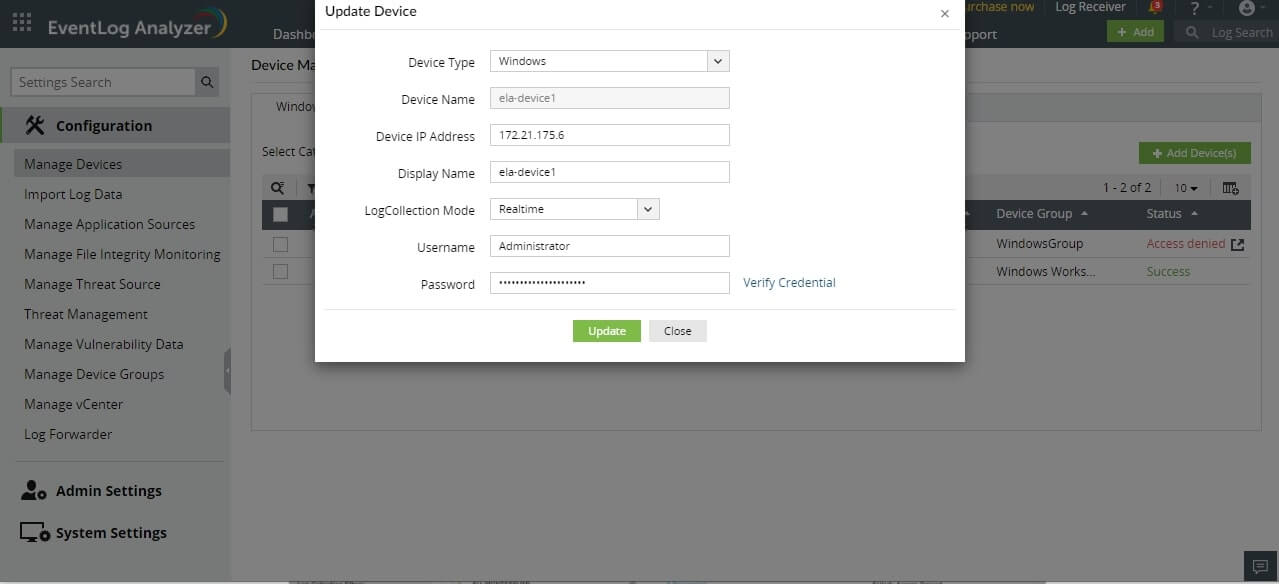Toggle the select-all checkbox in the table header

[x=280, y=214]
